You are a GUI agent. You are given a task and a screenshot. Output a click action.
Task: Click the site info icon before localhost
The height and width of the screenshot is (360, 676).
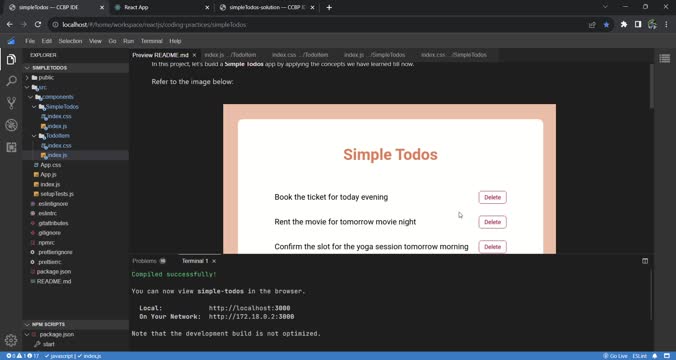tap(55, 25)
